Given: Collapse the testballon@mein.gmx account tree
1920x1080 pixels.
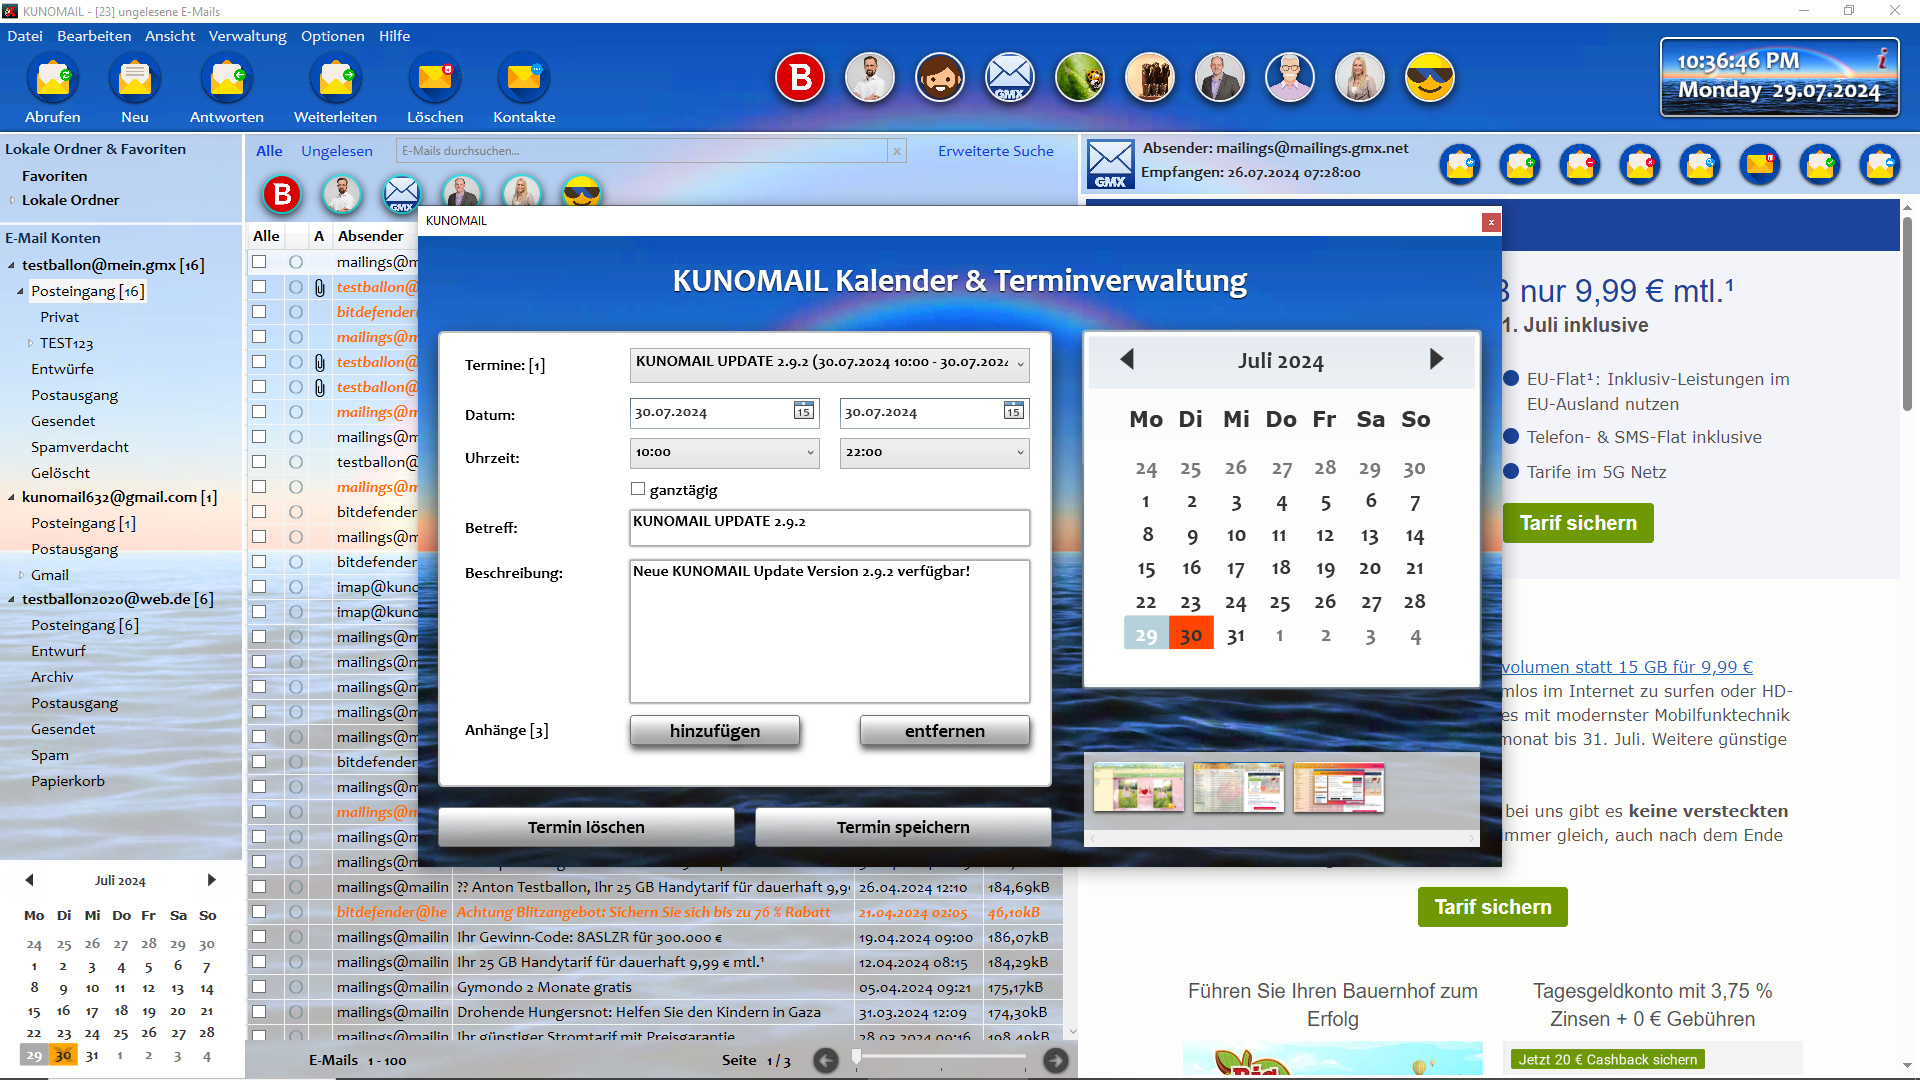Looking at the screenshot, I should [x=11, y=266].
